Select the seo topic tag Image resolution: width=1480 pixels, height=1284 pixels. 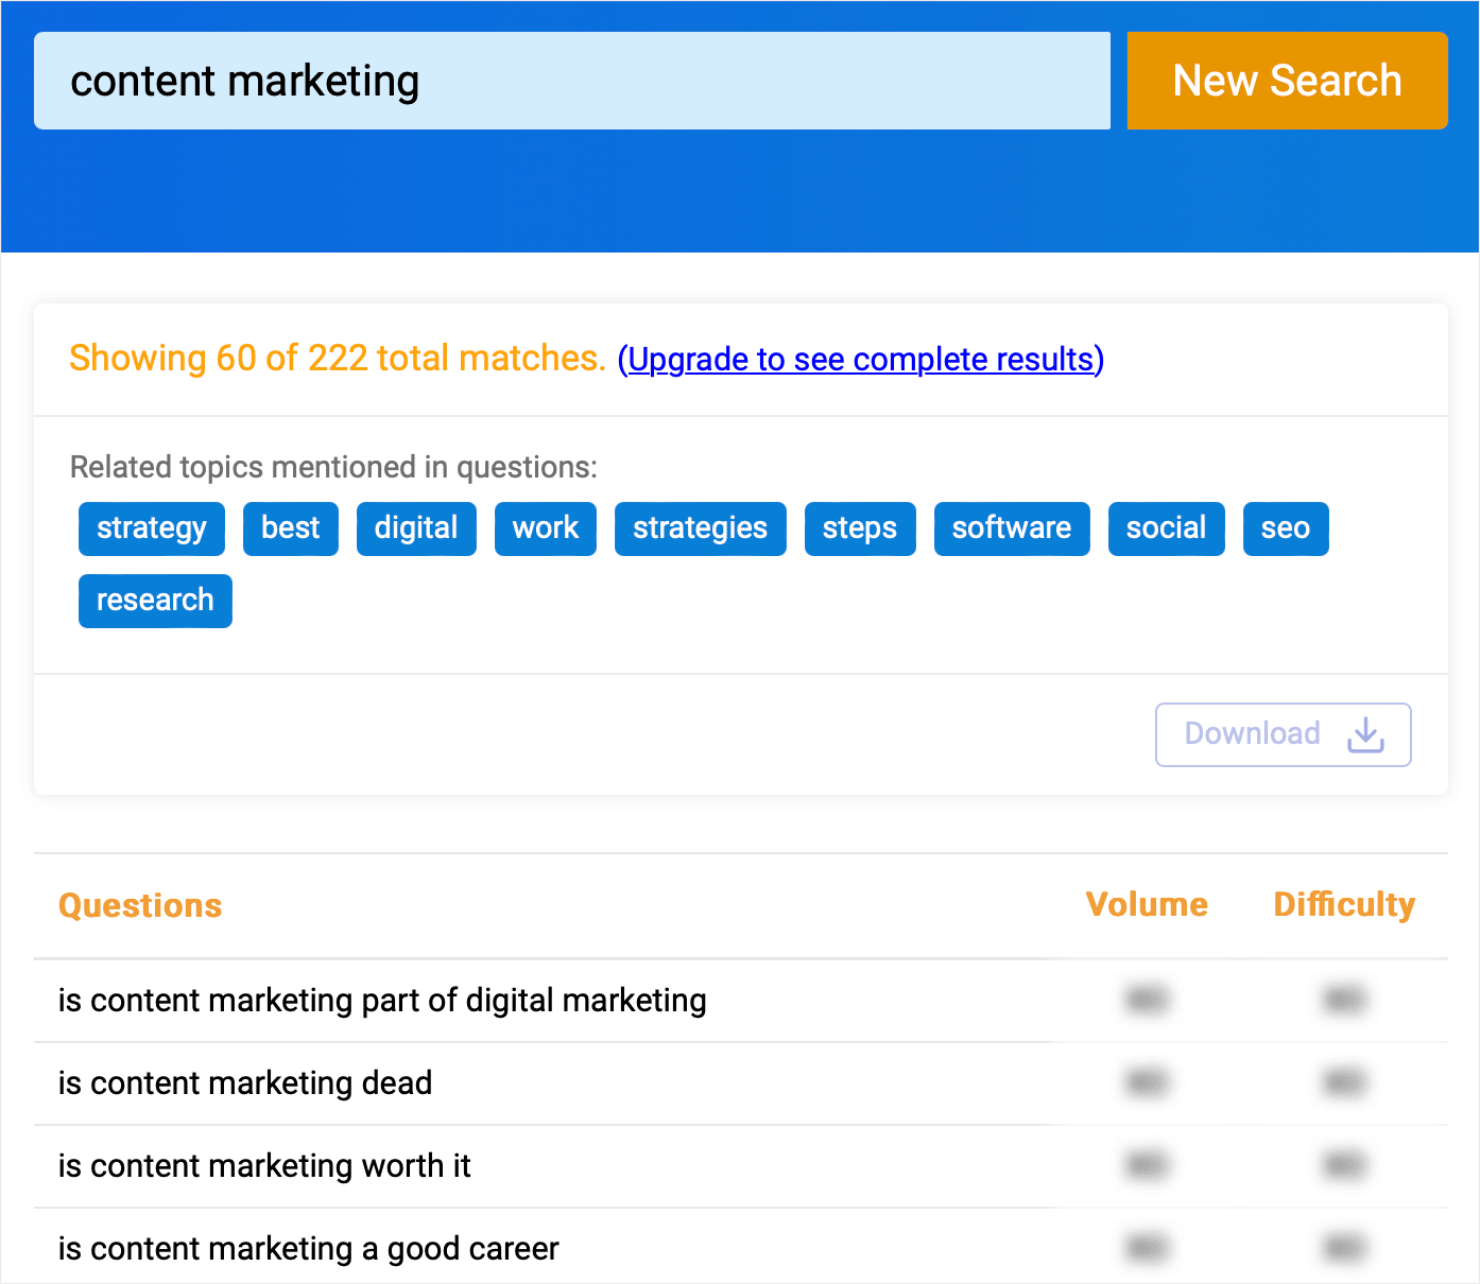[x=1285, y=528]
